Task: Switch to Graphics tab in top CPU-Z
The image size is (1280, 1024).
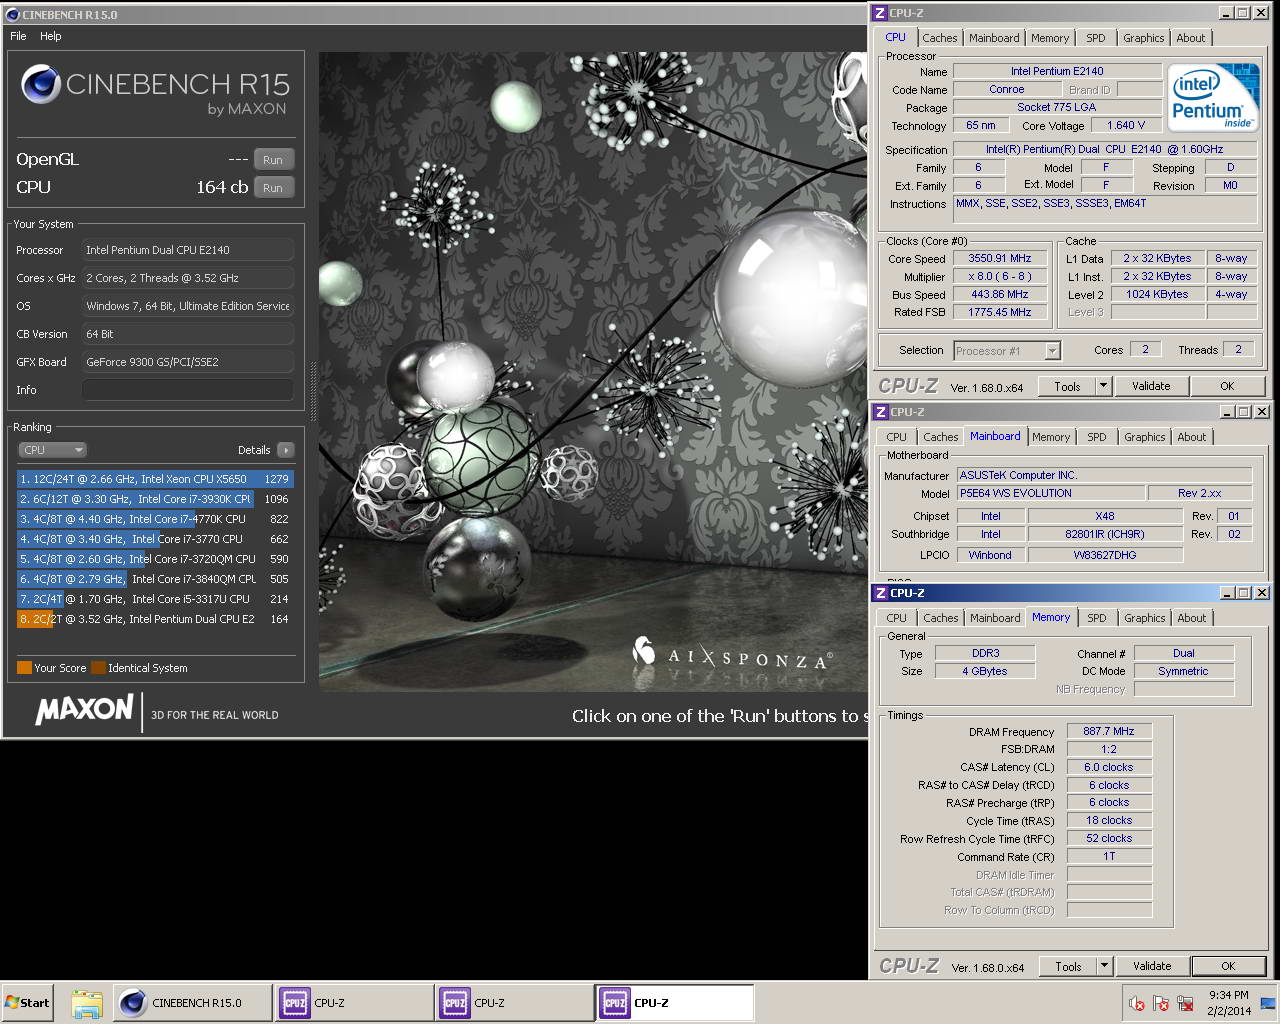Action: point(1143,38)
